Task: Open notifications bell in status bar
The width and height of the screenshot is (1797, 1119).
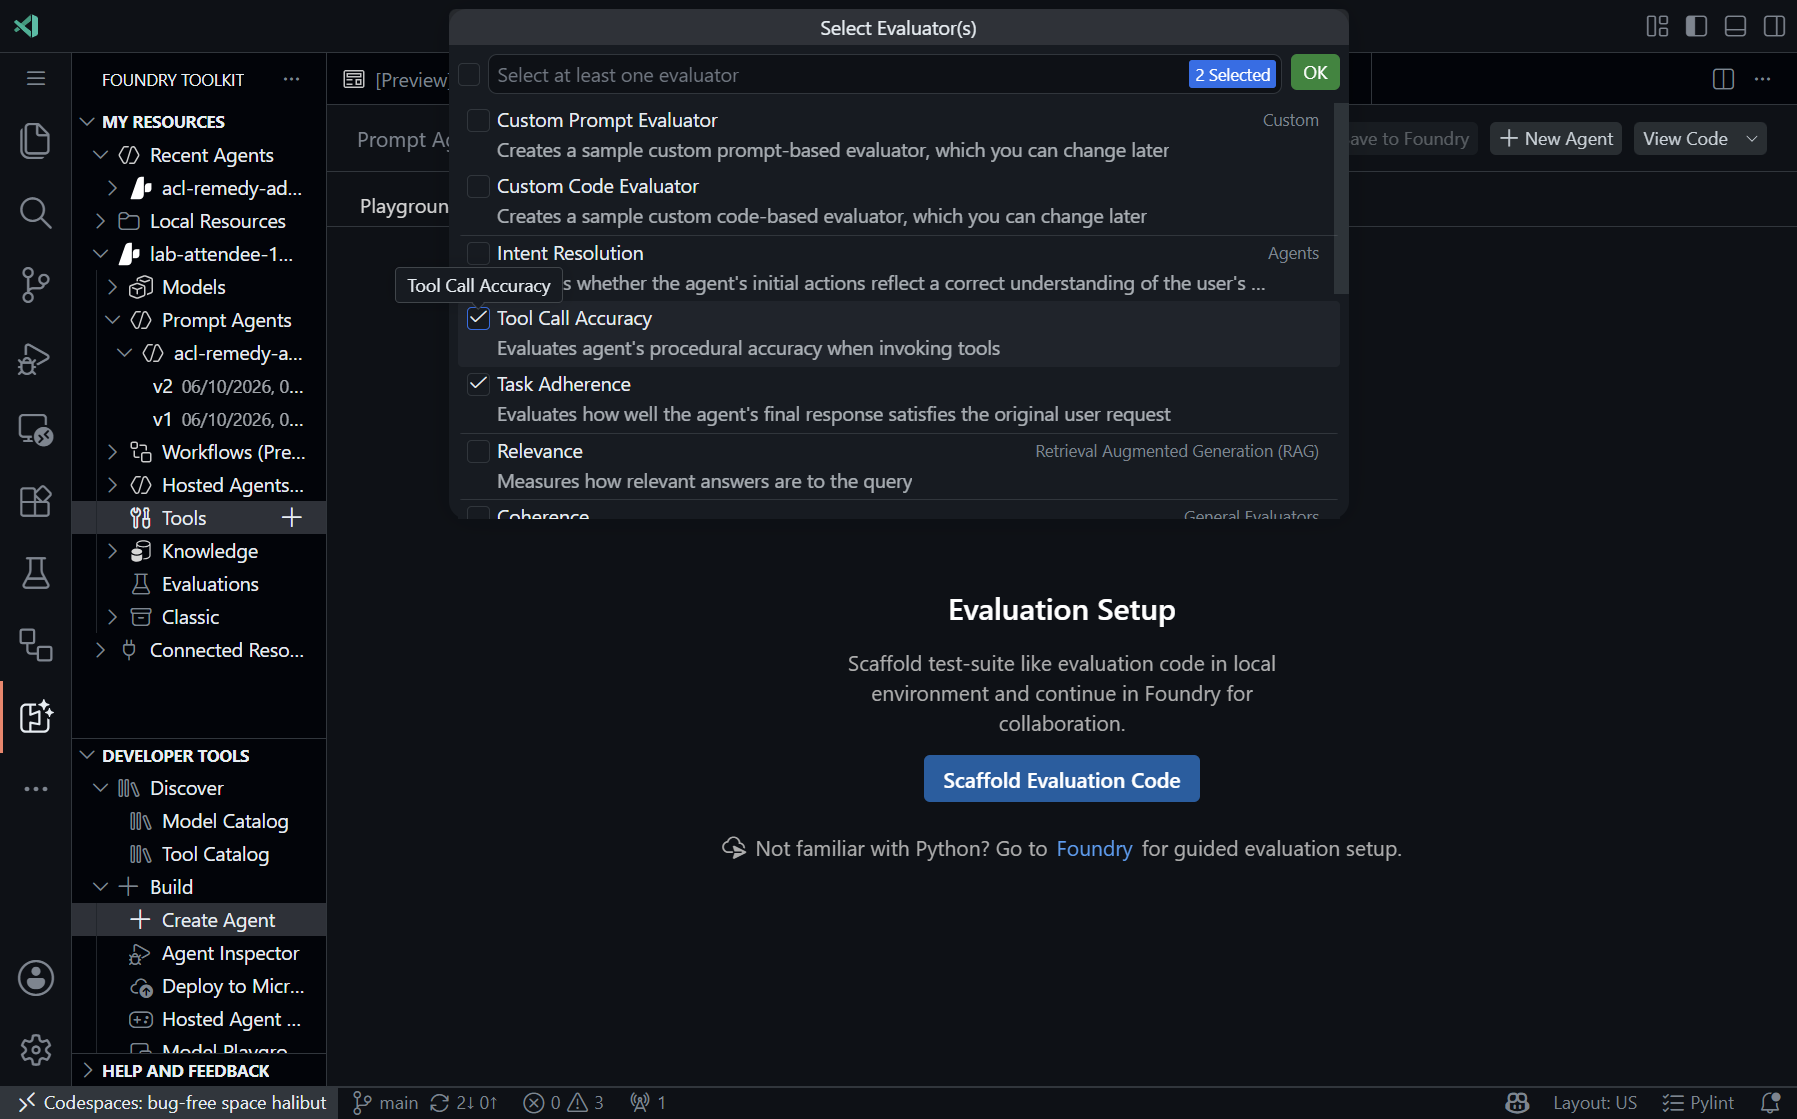Action: (x=1770, y=1102)
